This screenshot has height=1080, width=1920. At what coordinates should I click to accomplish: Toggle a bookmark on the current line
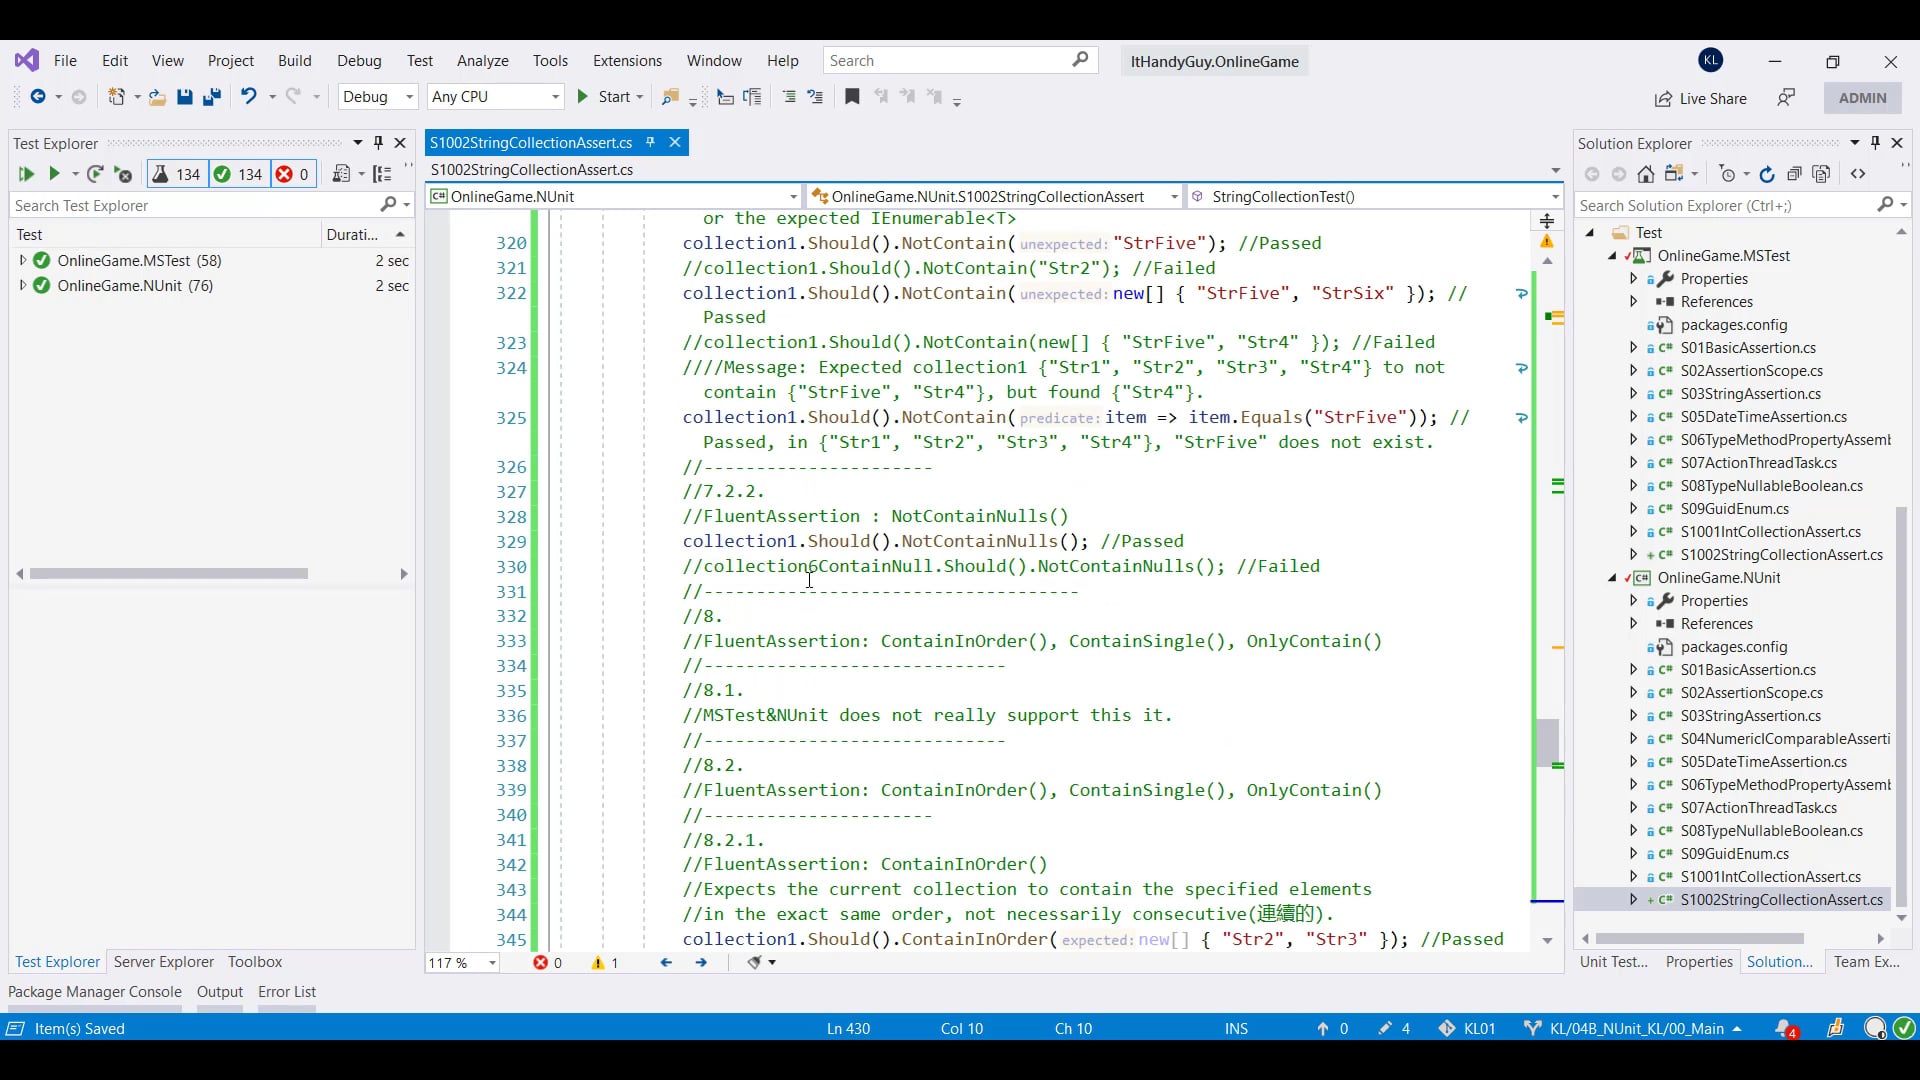[852, 97]
